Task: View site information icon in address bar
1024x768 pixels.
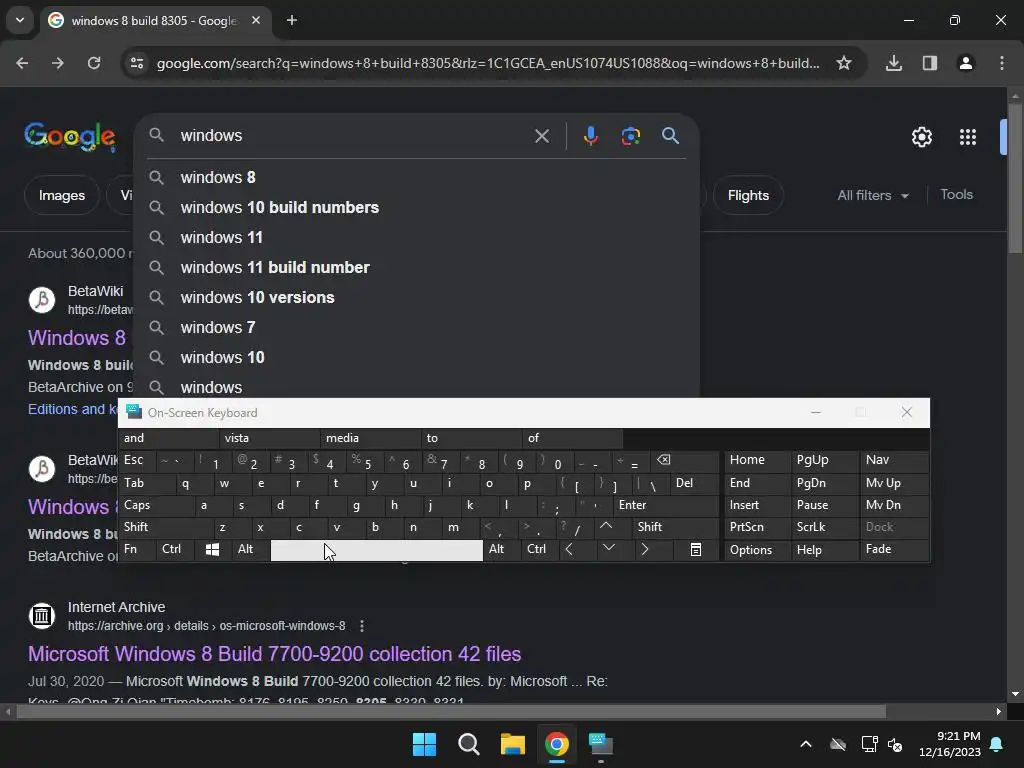Action: (x=136, y=63)
